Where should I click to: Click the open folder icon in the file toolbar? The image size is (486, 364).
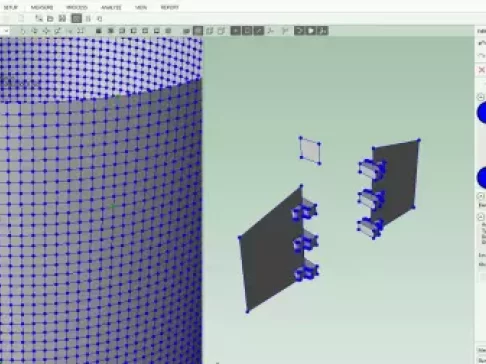[x=50, y=19]
